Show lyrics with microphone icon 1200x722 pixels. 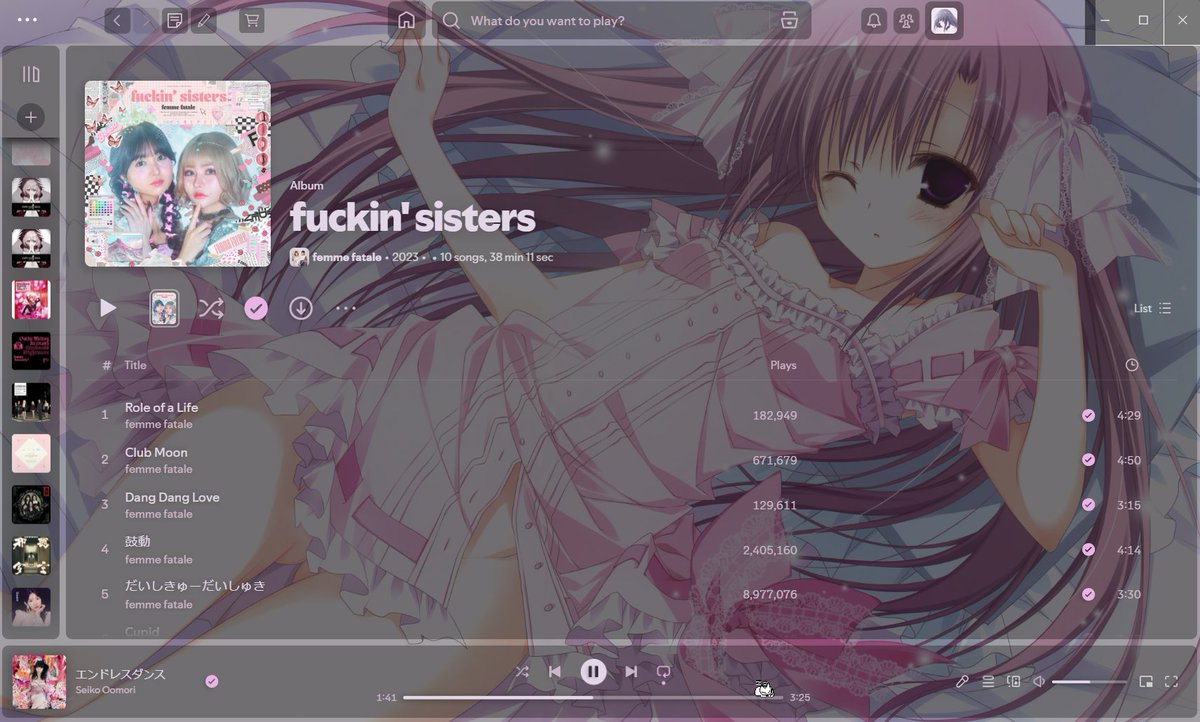(962, 682)
